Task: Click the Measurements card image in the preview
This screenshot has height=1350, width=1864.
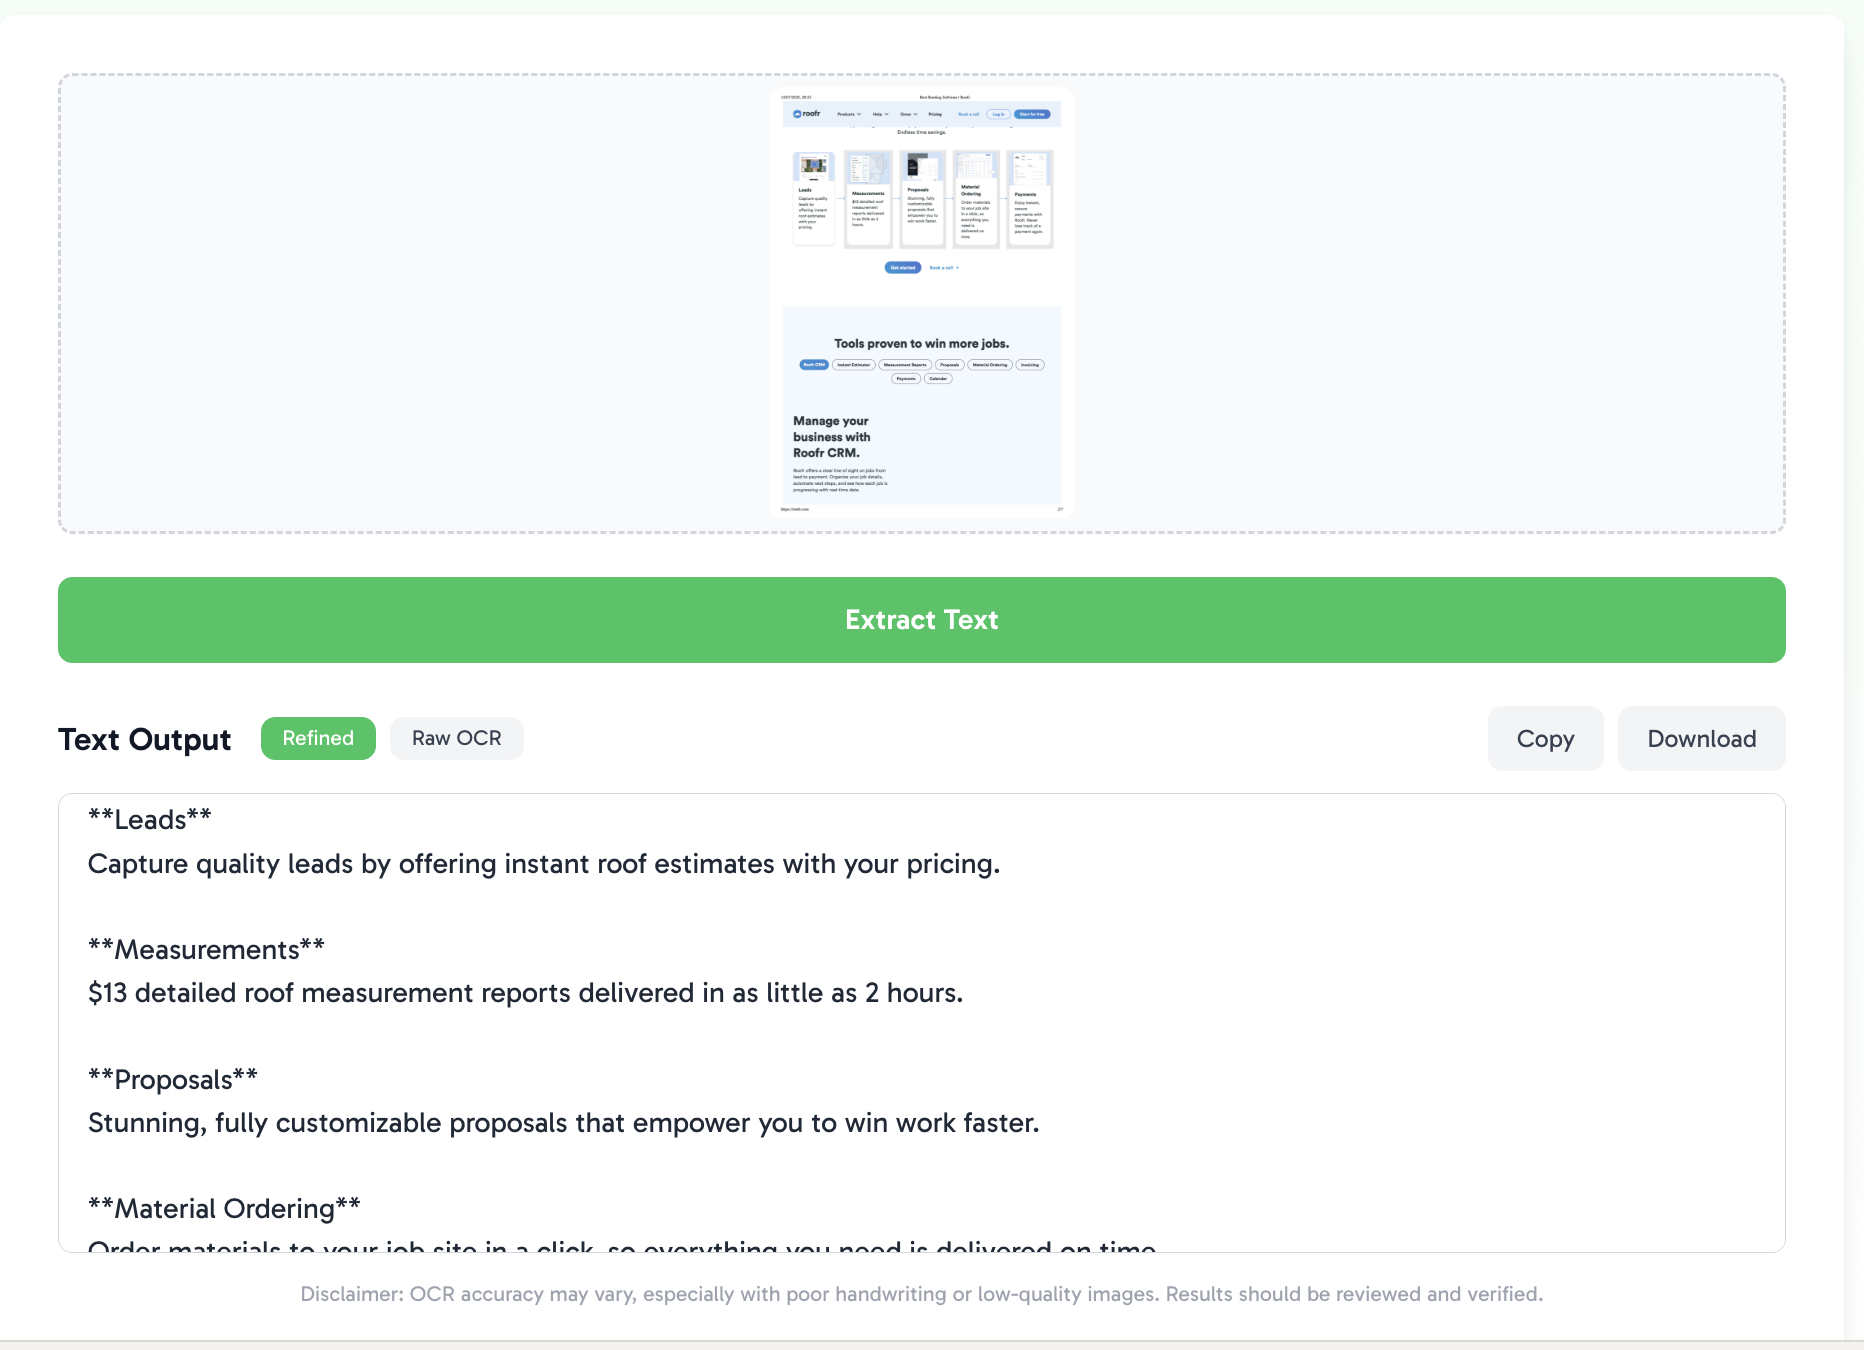Action: pos(868,169)
